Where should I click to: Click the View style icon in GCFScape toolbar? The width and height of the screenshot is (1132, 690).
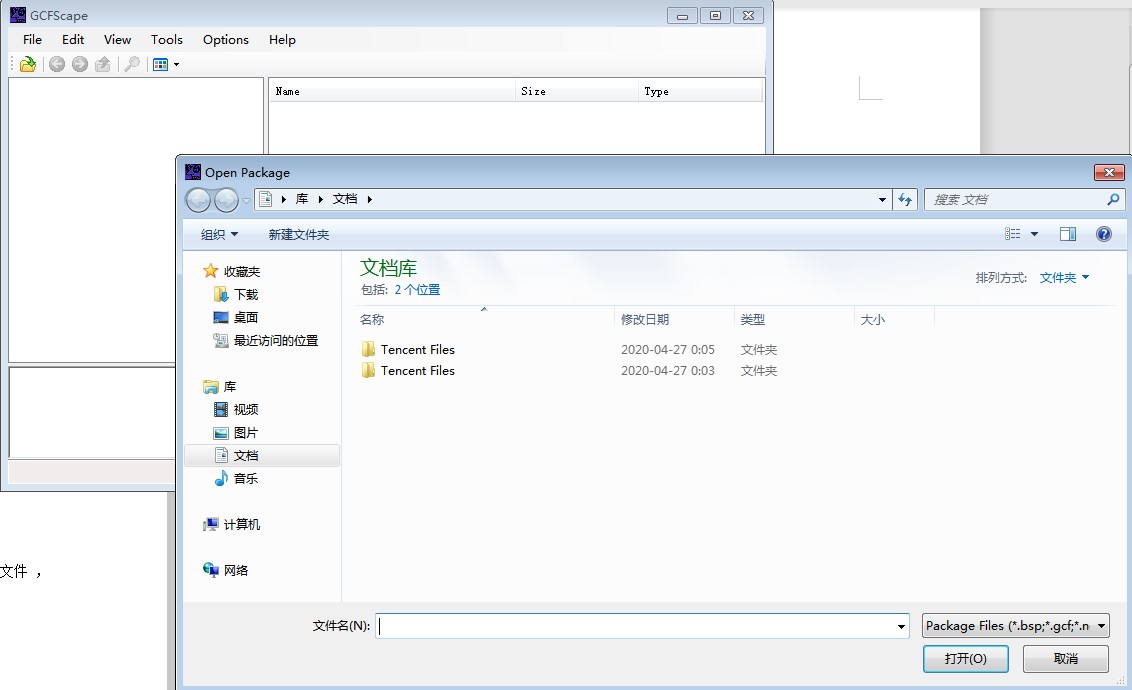160,64
